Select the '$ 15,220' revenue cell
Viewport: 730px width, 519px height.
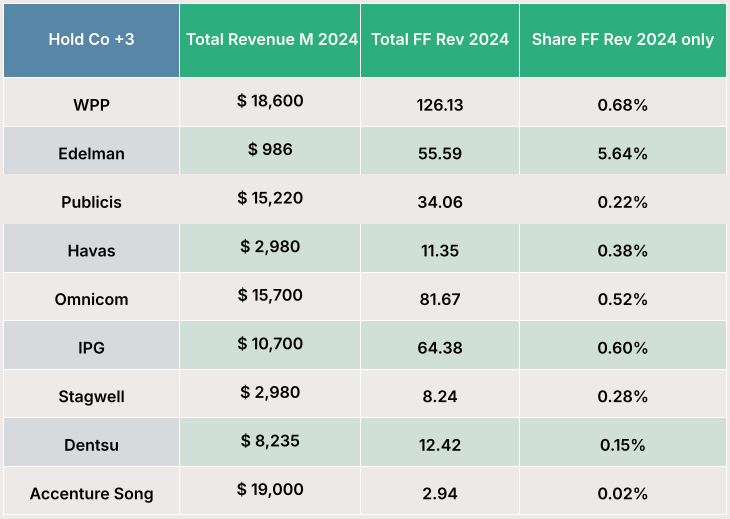pos(270,200)
